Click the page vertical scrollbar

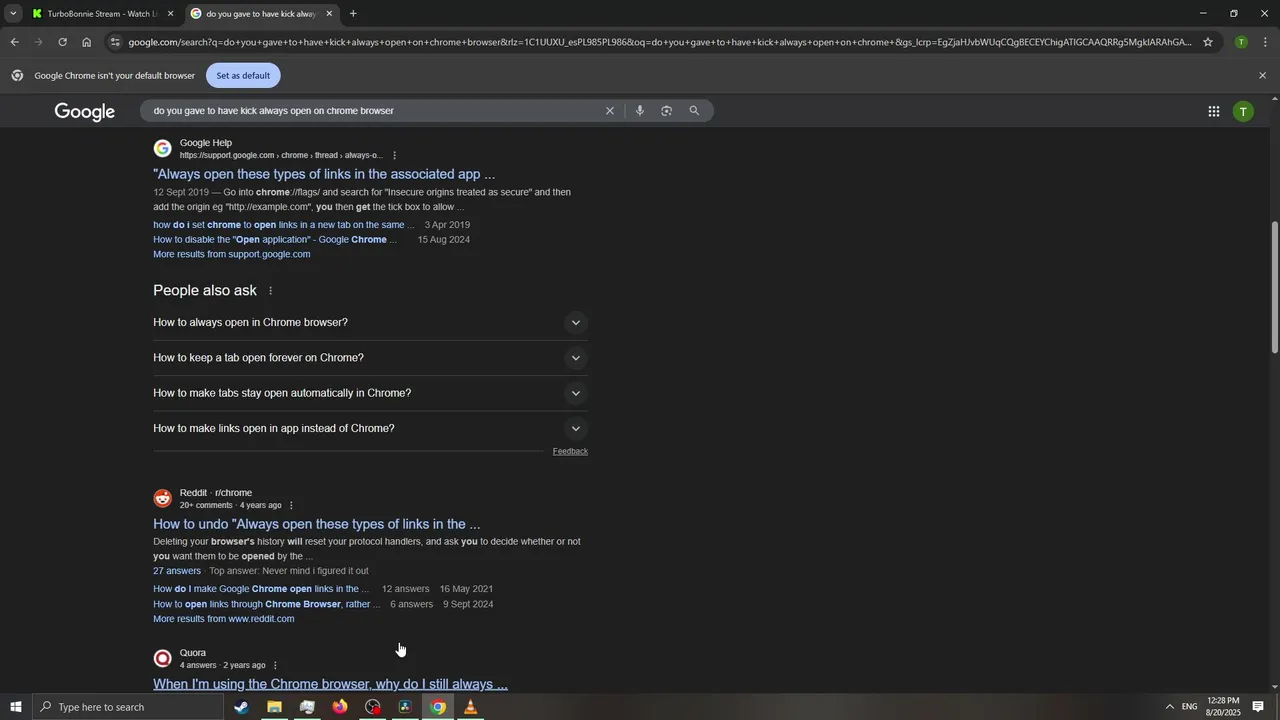[x=1274, y=287]
